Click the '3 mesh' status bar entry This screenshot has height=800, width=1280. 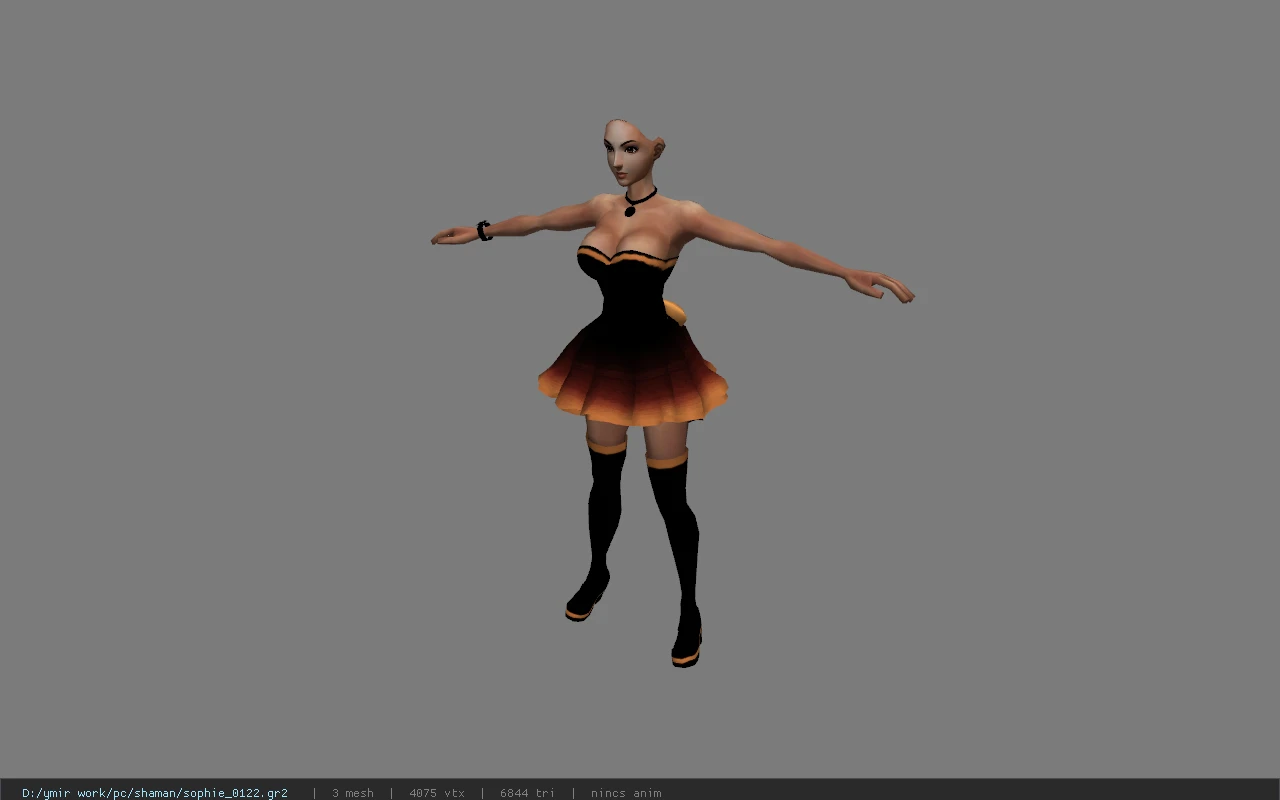353,793
